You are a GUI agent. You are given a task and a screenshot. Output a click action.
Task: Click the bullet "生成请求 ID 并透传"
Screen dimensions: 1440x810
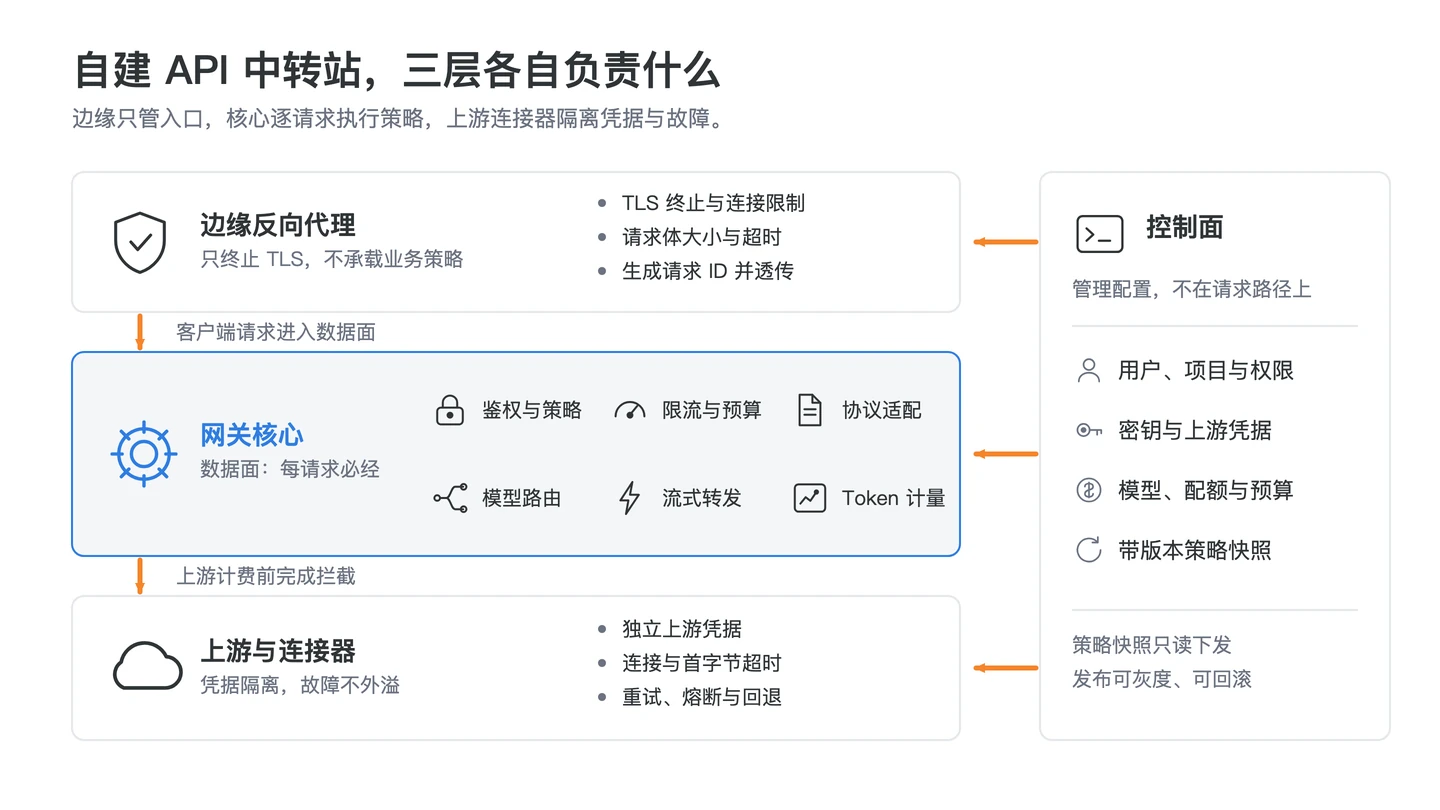point(707,271)
